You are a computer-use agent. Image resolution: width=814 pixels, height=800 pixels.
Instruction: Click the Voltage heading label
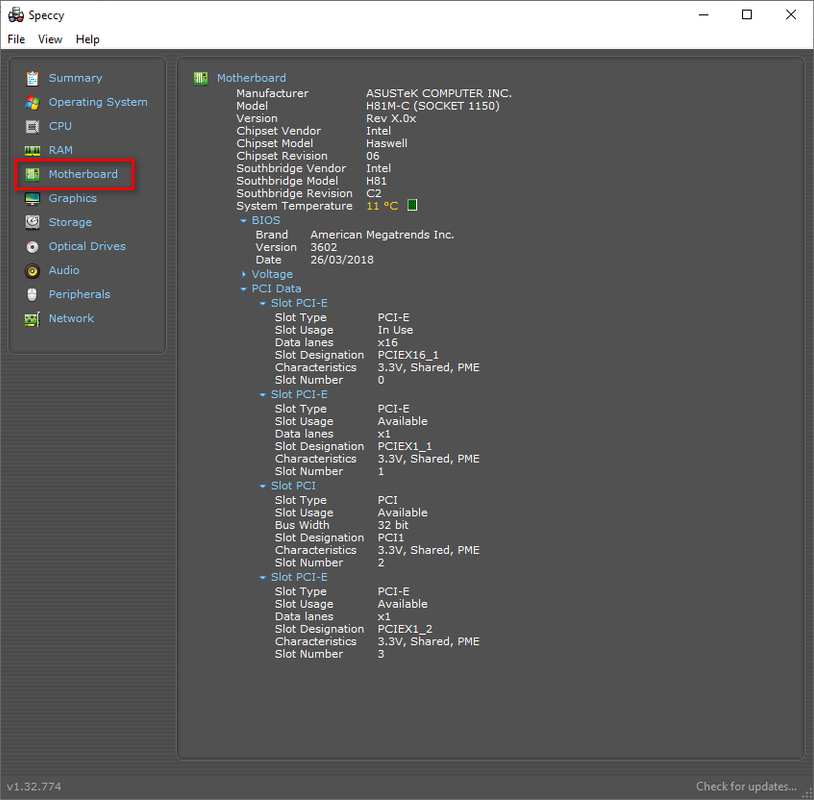point(272,274)
